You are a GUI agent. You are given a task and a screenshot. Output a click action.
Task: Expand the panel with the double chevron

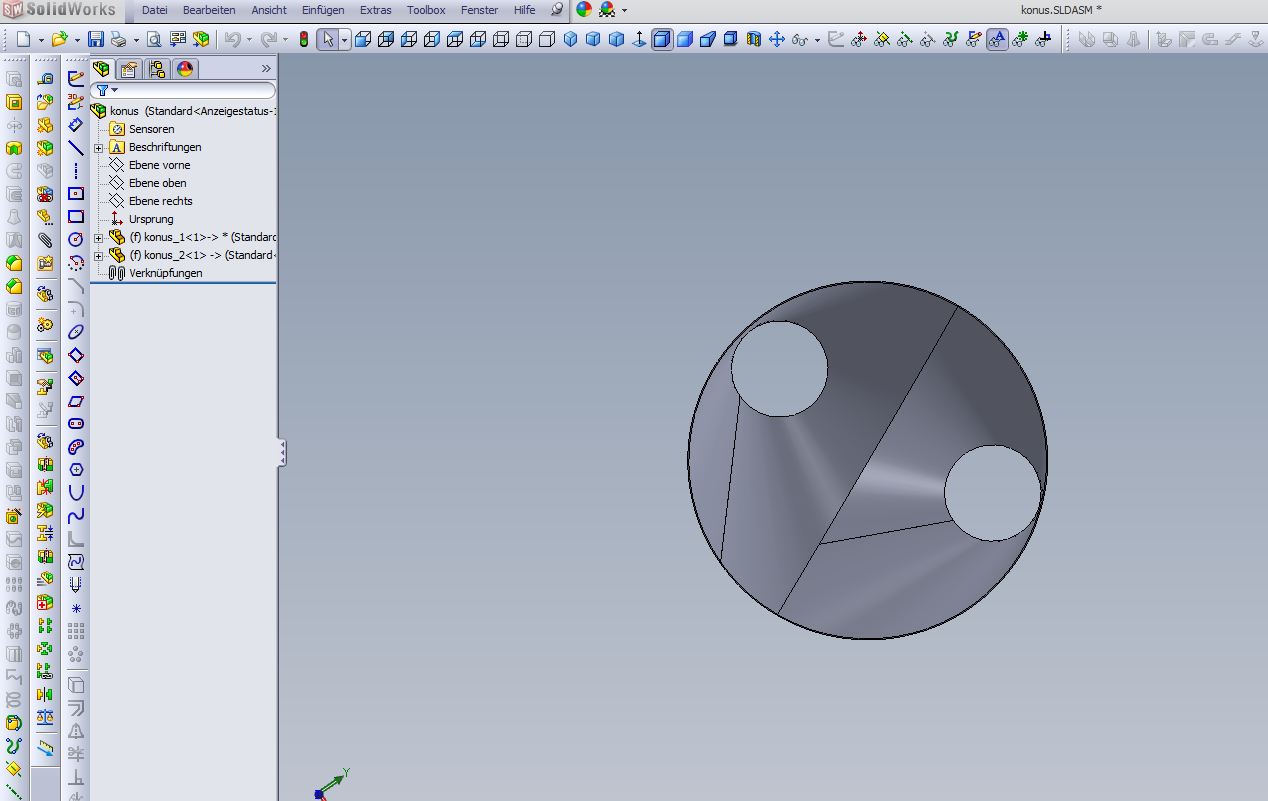(266, 69)
